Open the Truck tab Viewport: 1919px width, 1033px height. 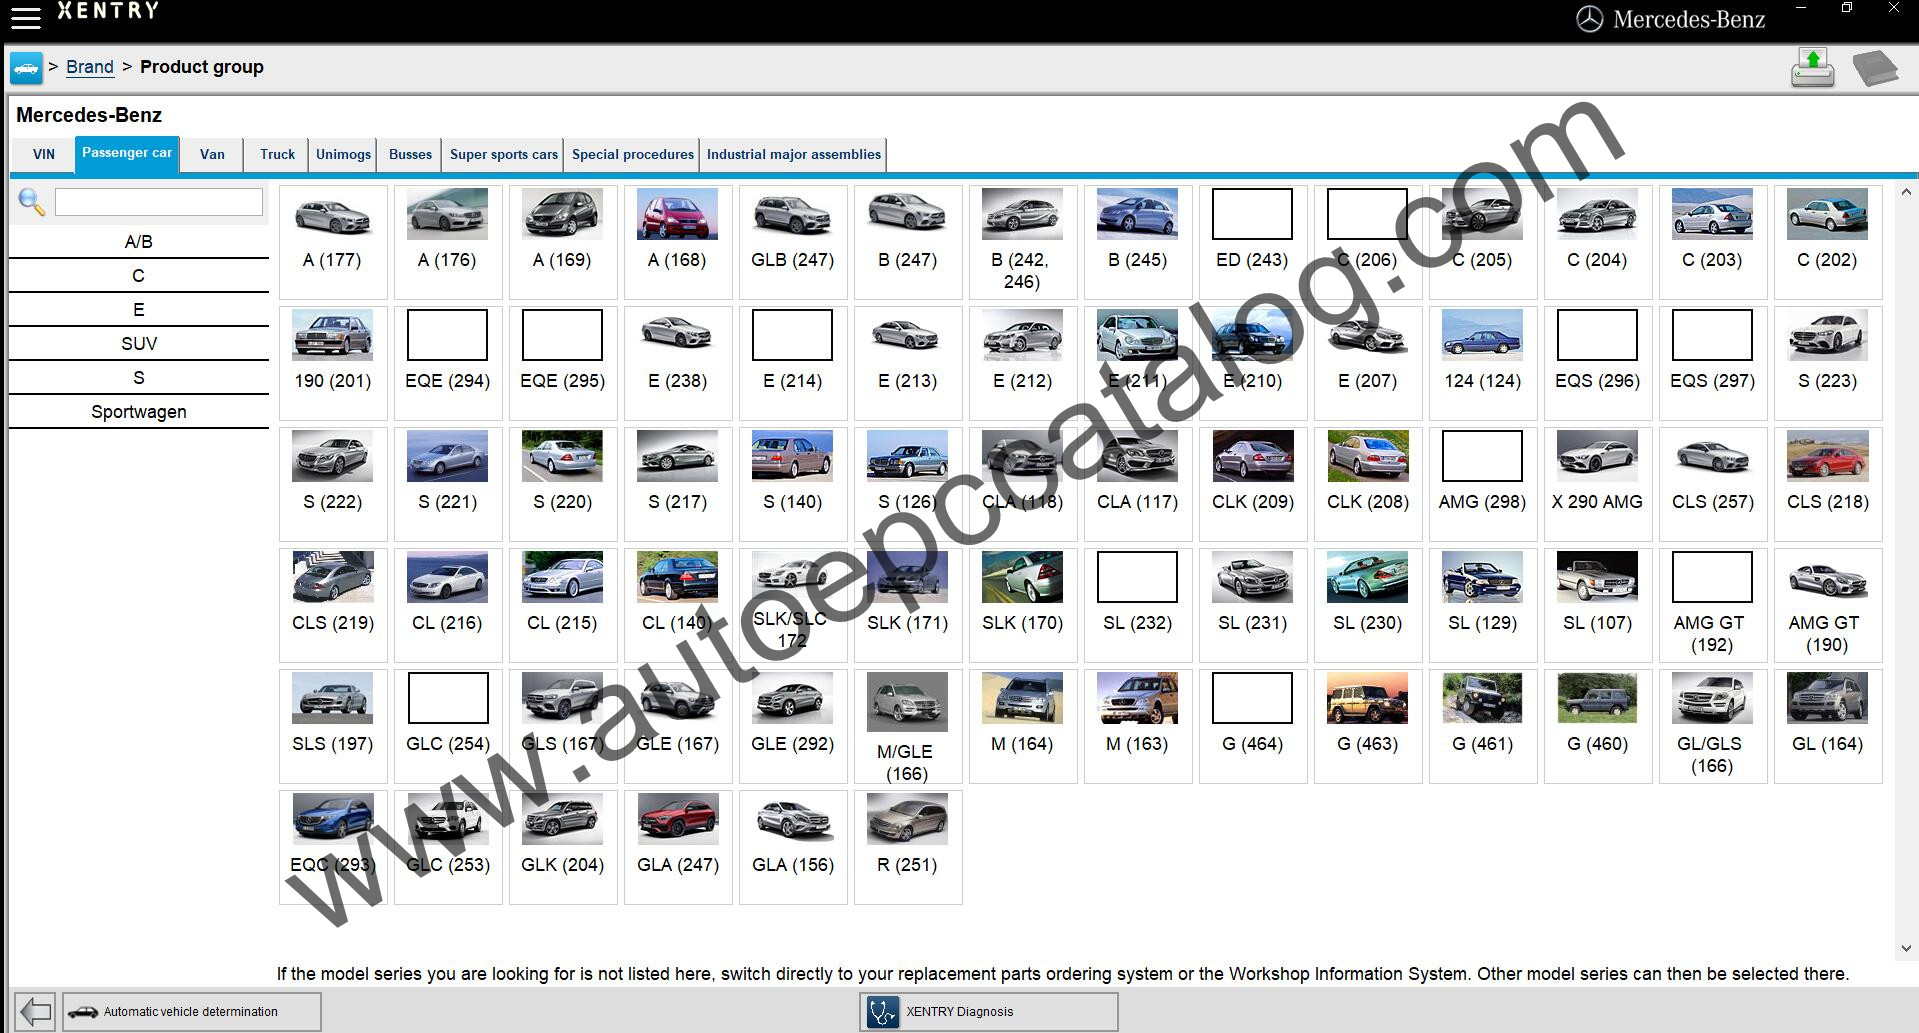[x=277, y=154]
